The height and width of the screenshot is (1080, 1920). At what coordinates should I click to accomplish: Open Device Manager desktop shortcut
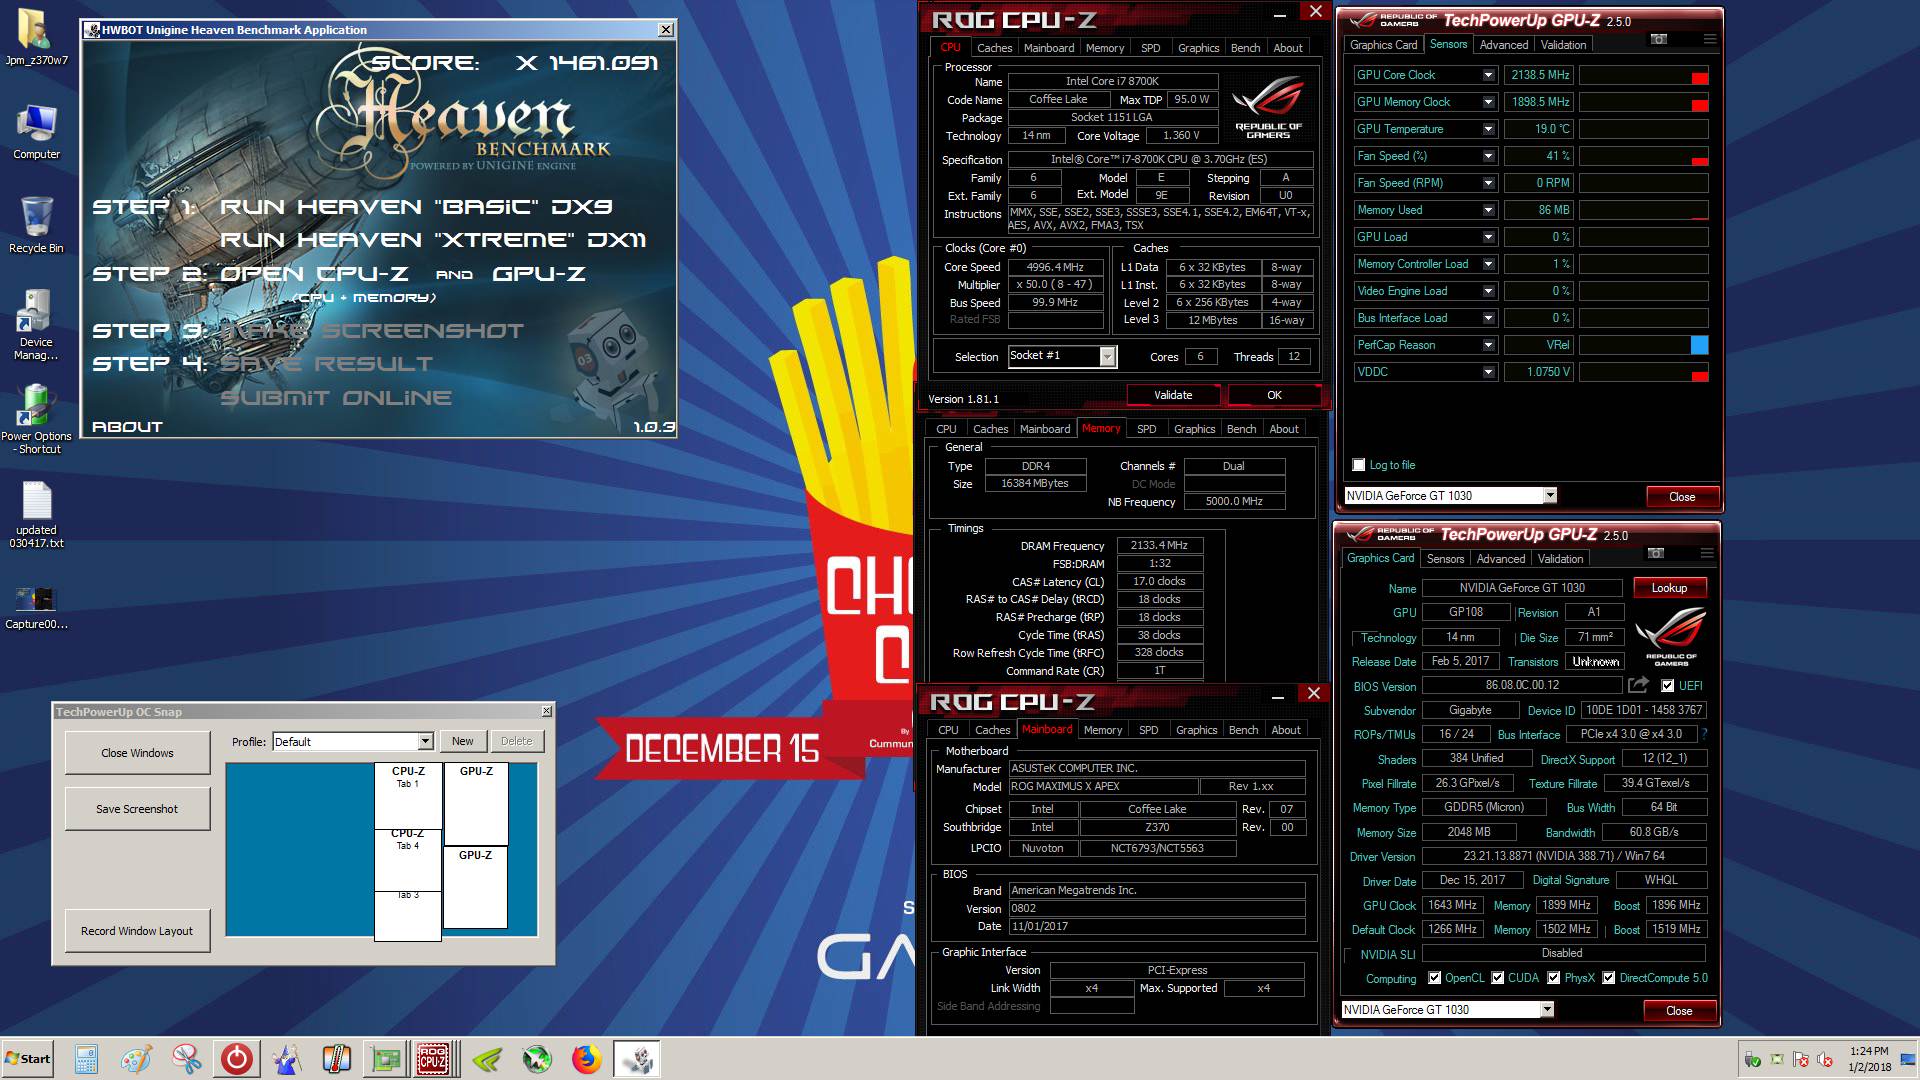[x=36, y=325]
